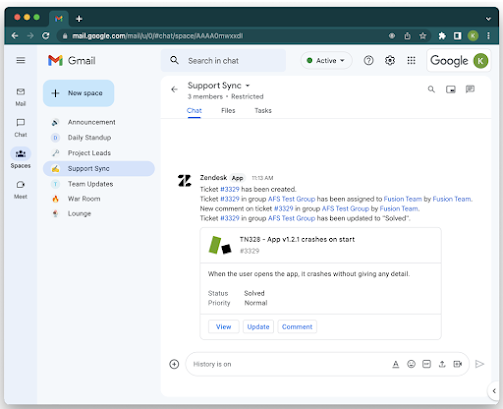Open the Chrome three-dot menu

488,36
